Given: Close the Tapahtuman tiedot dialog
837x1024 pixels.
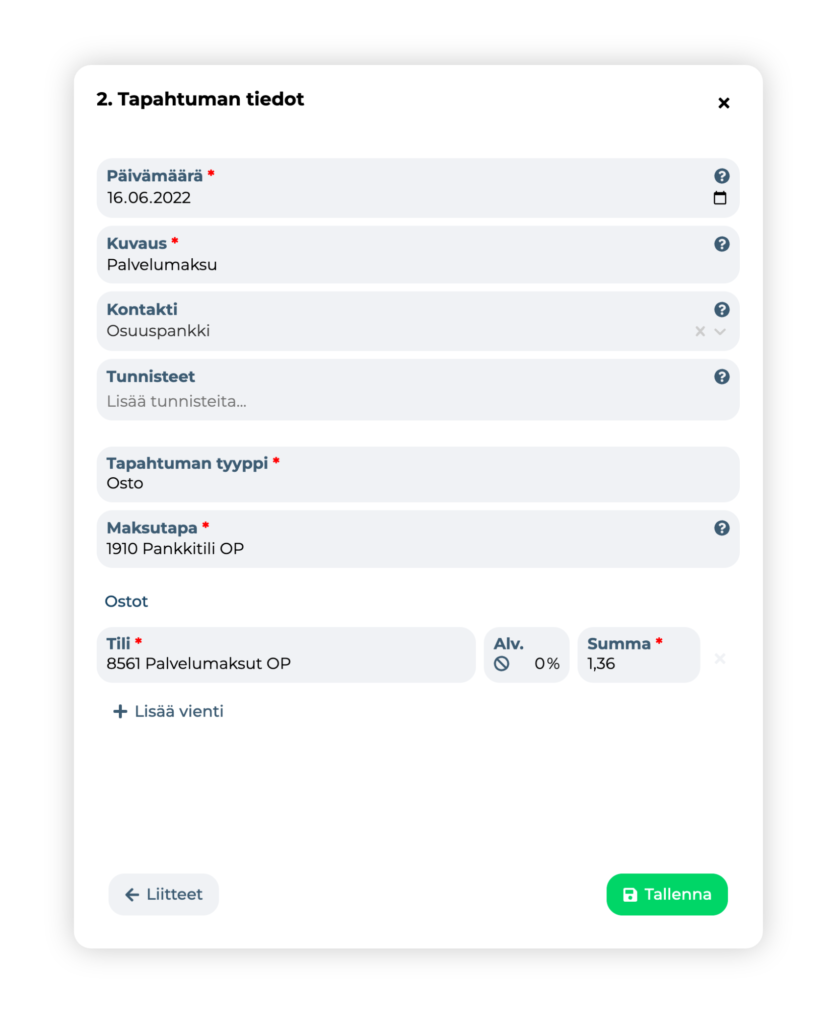Looking at the screenshot, I should pyautogui.click(x=723, y=103).
